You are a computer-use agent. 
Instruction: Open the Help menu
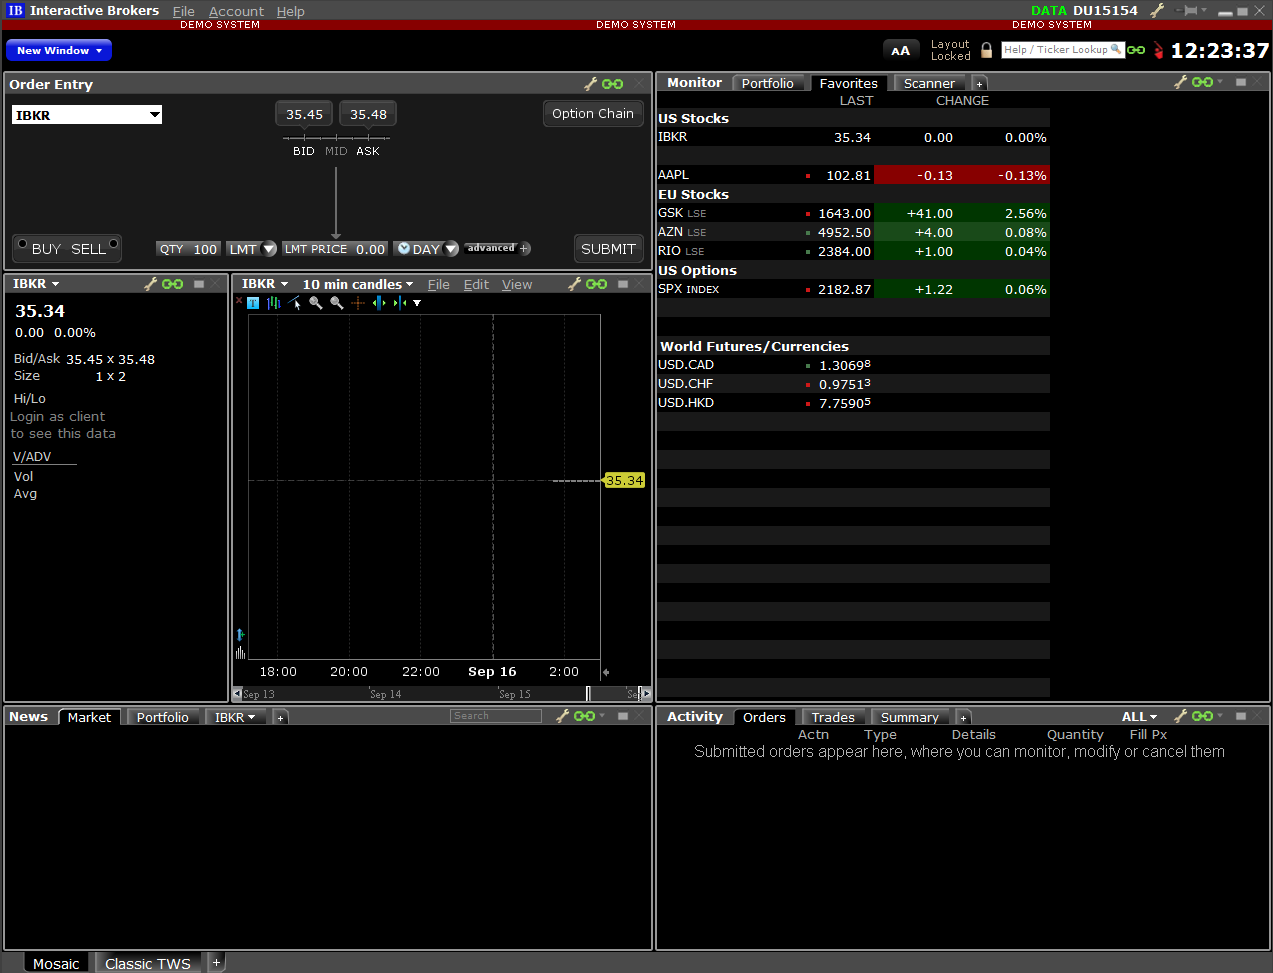[x=291, y=11]
